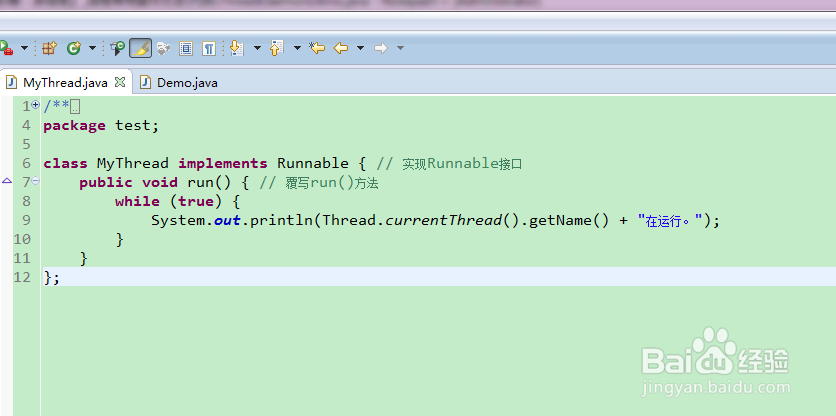Open the External Tools dropdown arrow
The height and width of the screenshot is (416, 836).
(x=25, y=49)
